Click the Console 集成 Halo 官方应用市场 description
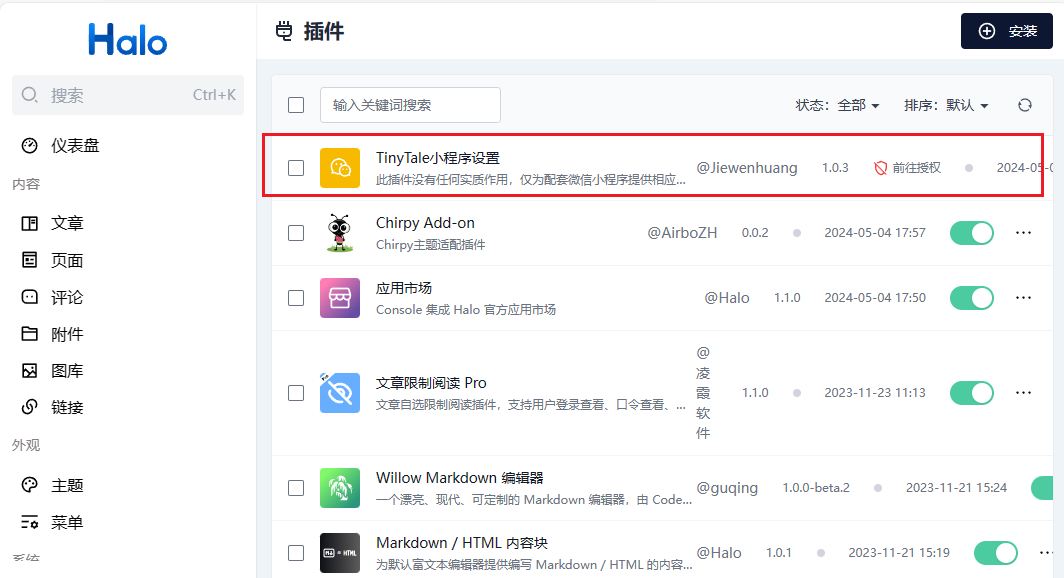The height and width of the screenshot is (578, 1064). [x=466, y=310]
